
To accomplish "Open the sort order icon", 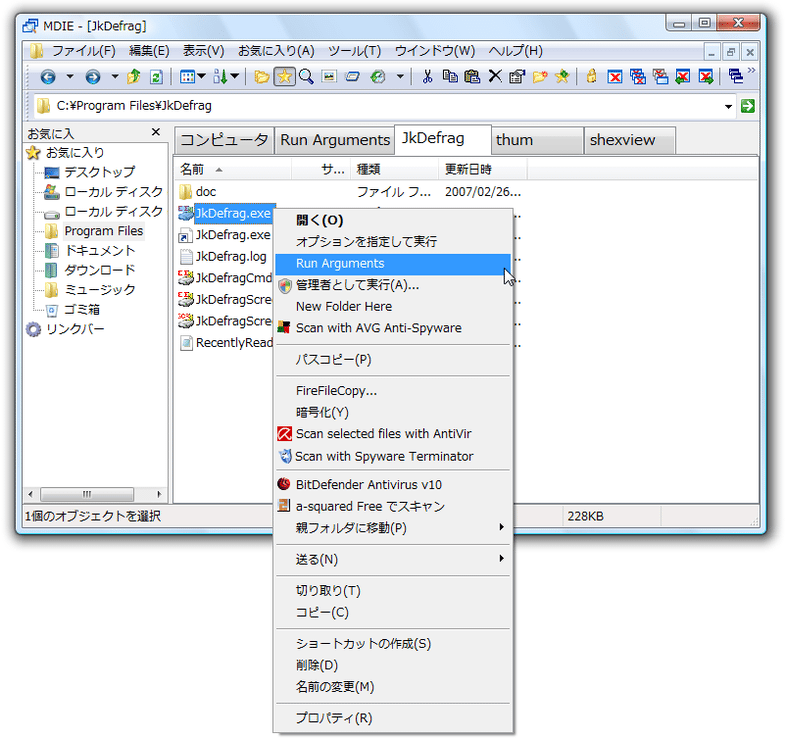I will pos(221,77).
